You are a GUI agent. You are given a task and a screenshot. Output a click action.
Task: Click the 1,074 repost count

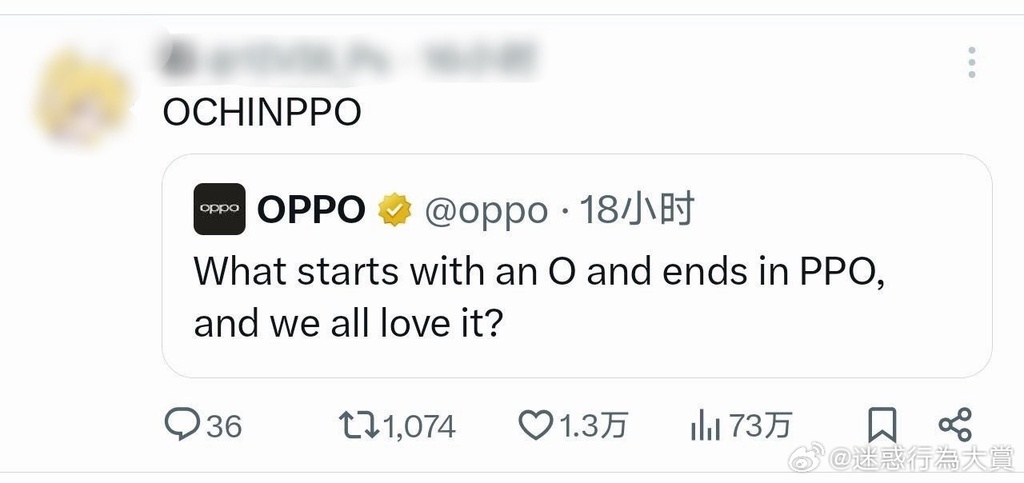[419, 427]
